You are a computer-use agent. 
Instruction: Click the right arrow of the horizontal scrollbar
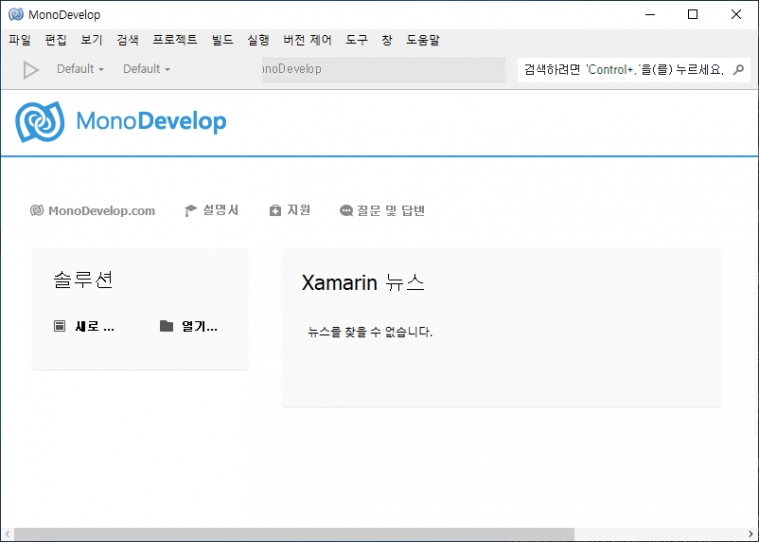pos(752,535)
